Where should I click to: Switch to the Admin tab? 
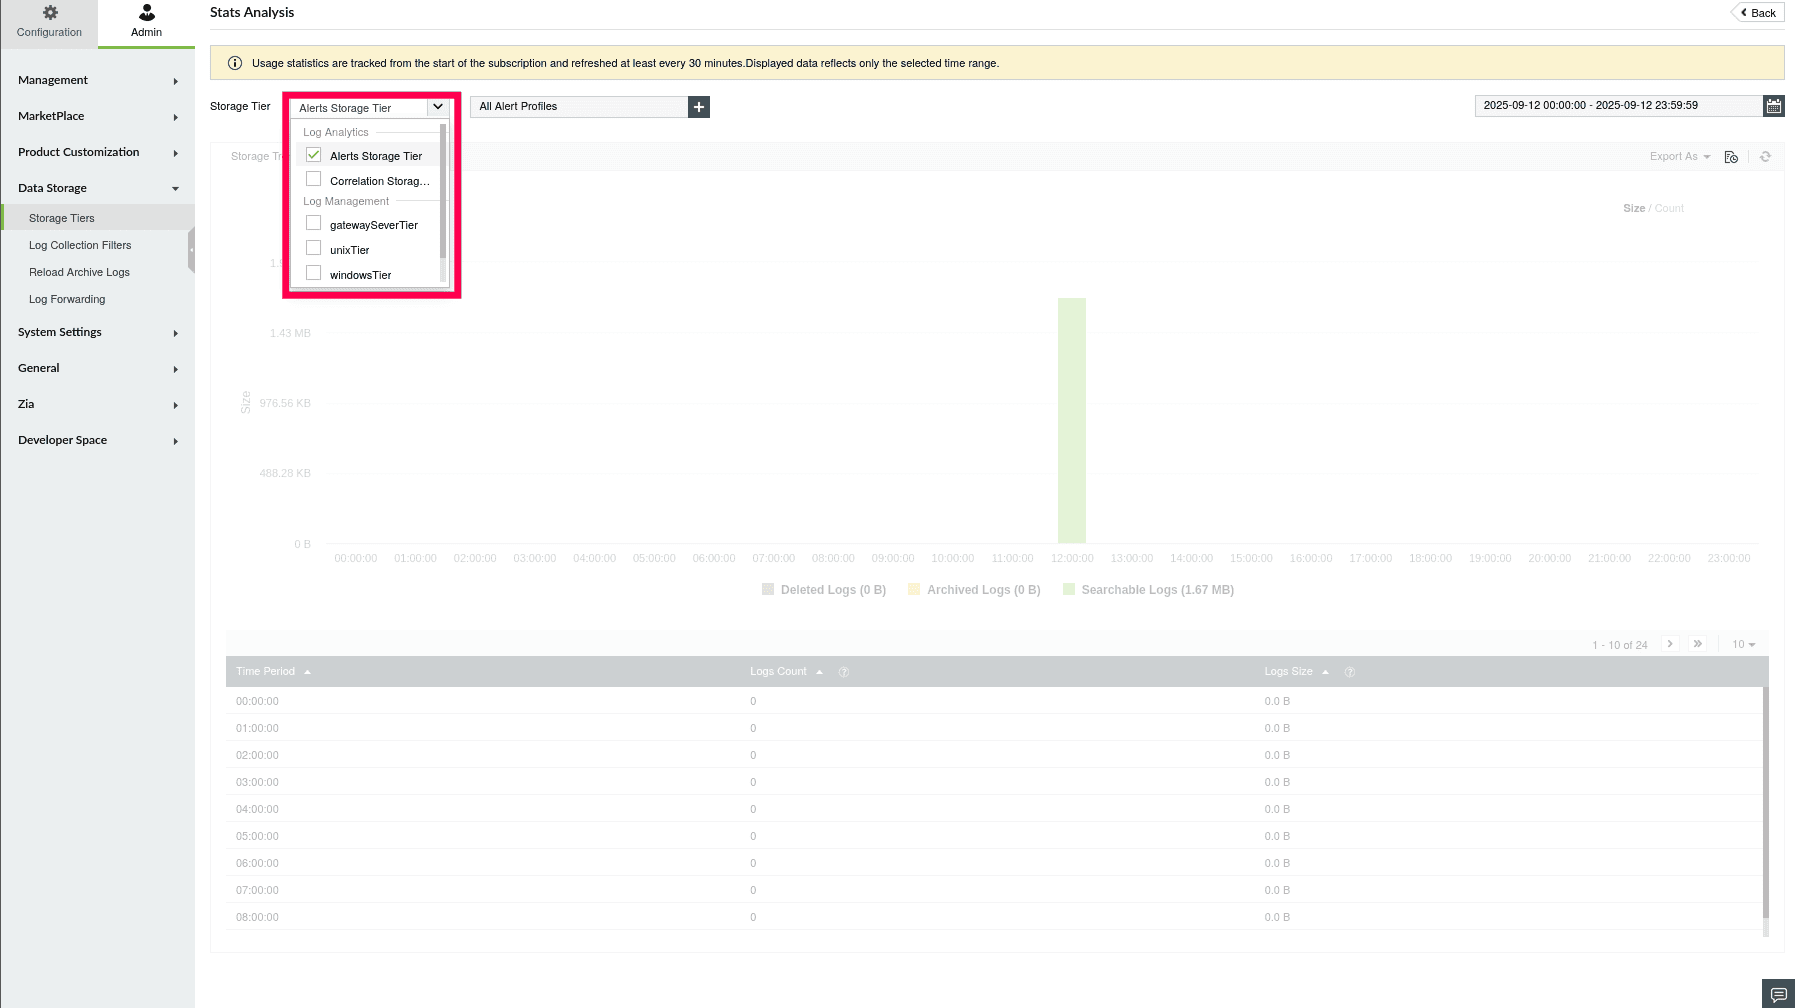coord(147,23)
